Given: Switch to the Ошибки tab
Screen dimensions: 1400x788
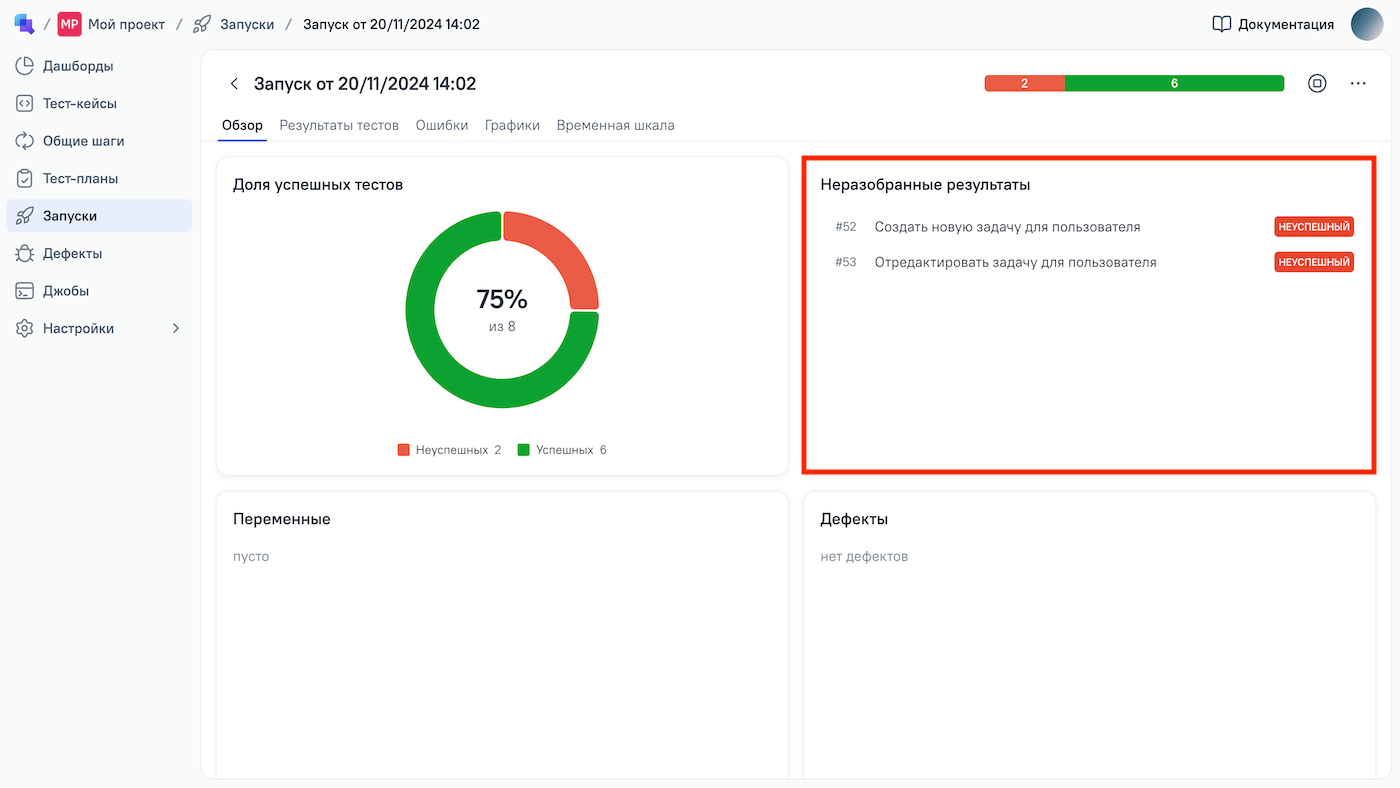Looking at the screenshot, I should (442, 126).
